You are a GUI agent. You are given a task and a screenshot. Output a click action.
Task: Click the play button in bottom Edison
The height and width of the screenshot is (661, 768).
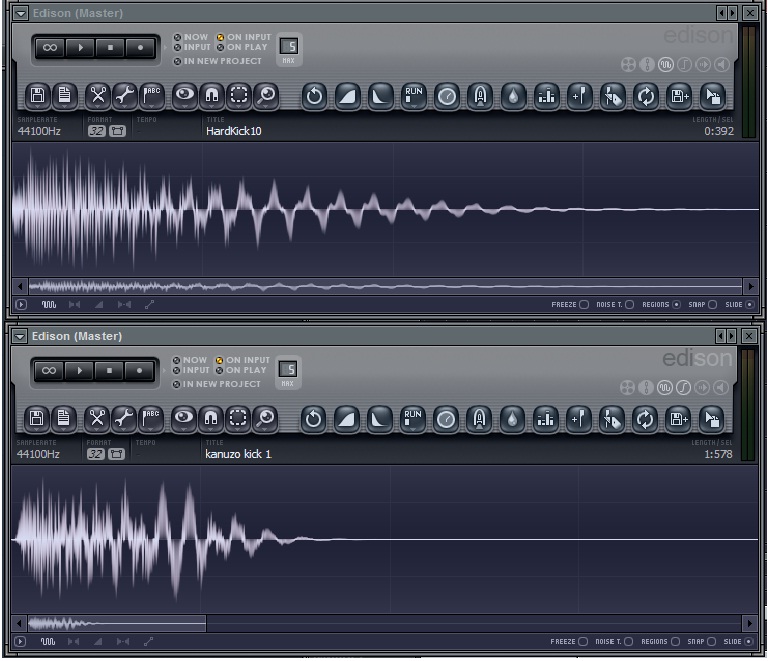(x=79, y=371)
